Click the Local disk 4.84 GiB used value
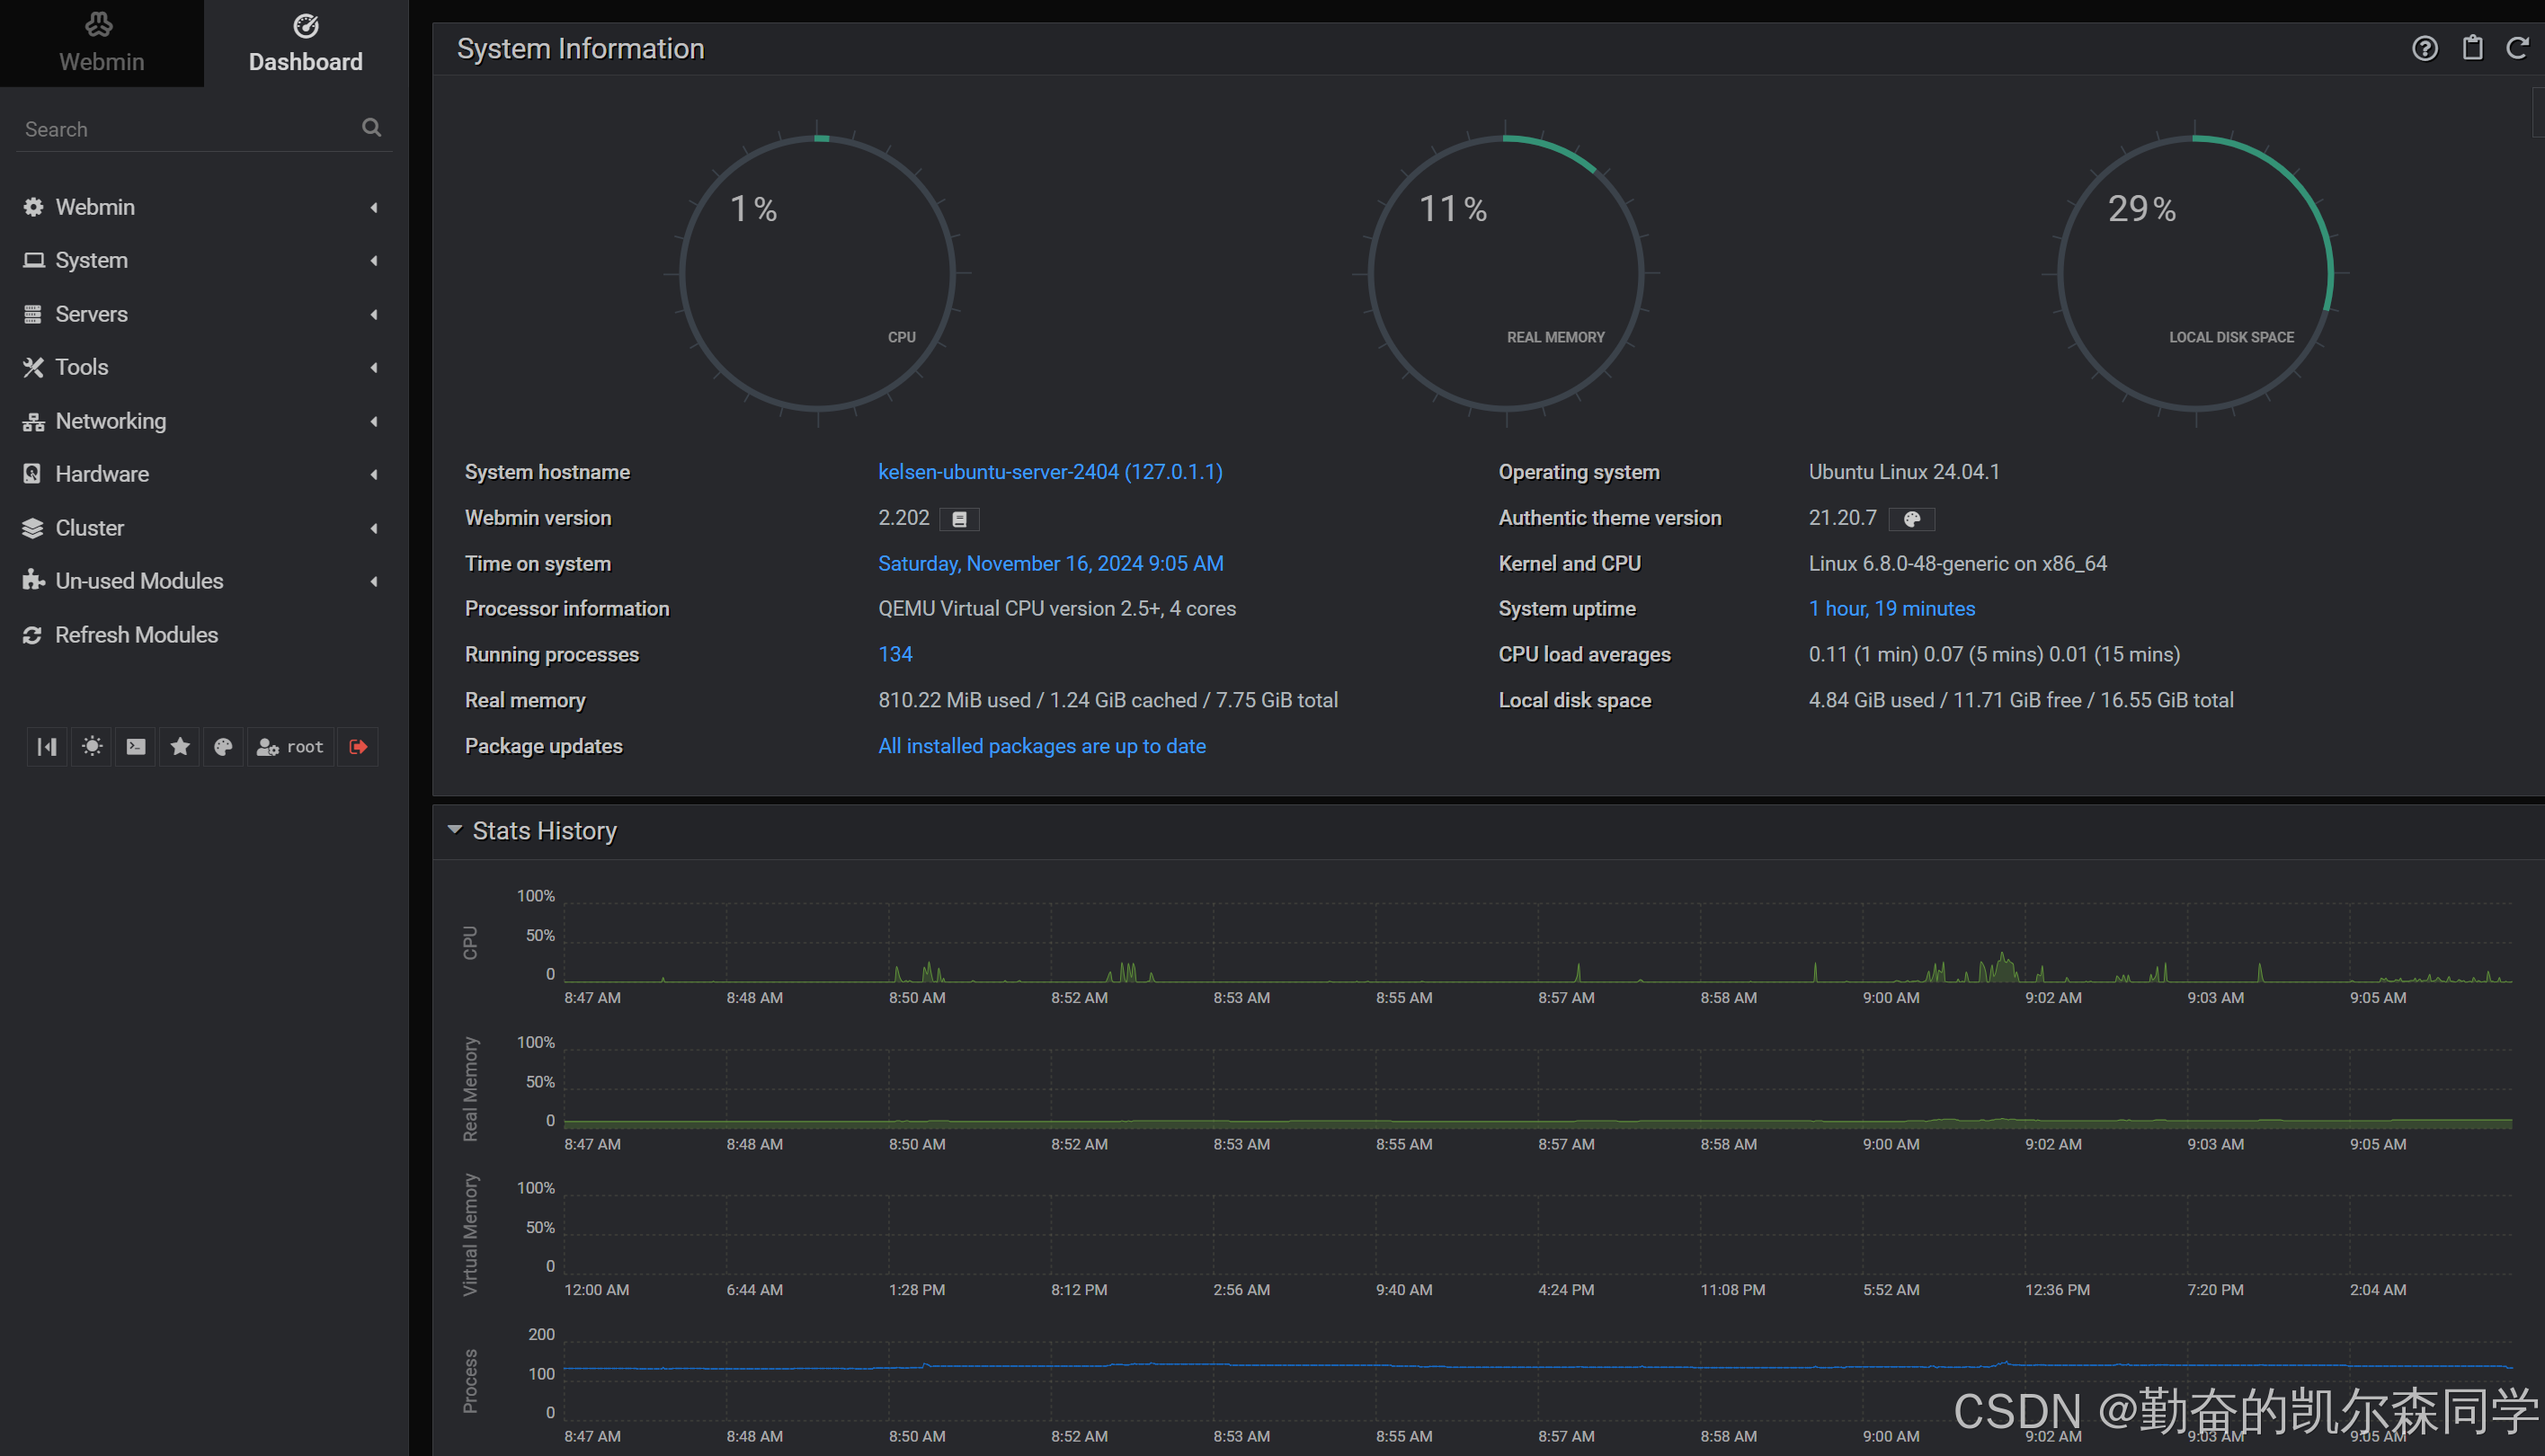Screen dimensions: 2545x1456 coord(2021,700)
